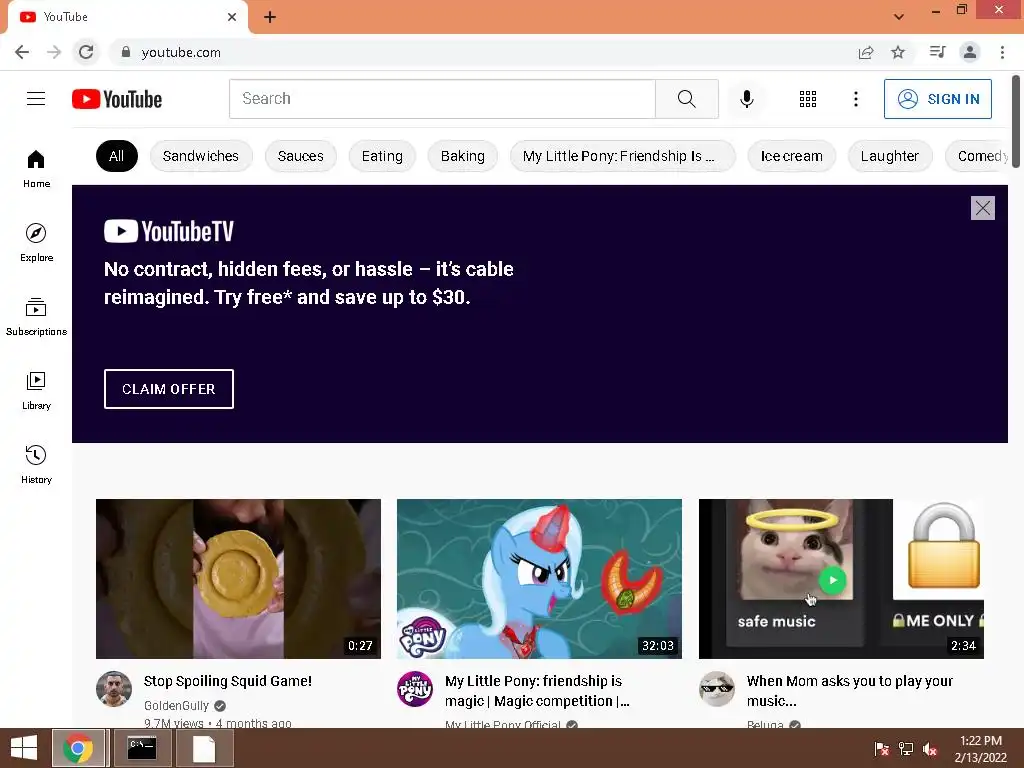This screenshot has width=1024, height=768.
Task: Select the Ice cream filter chip
Action: point(792,156)
